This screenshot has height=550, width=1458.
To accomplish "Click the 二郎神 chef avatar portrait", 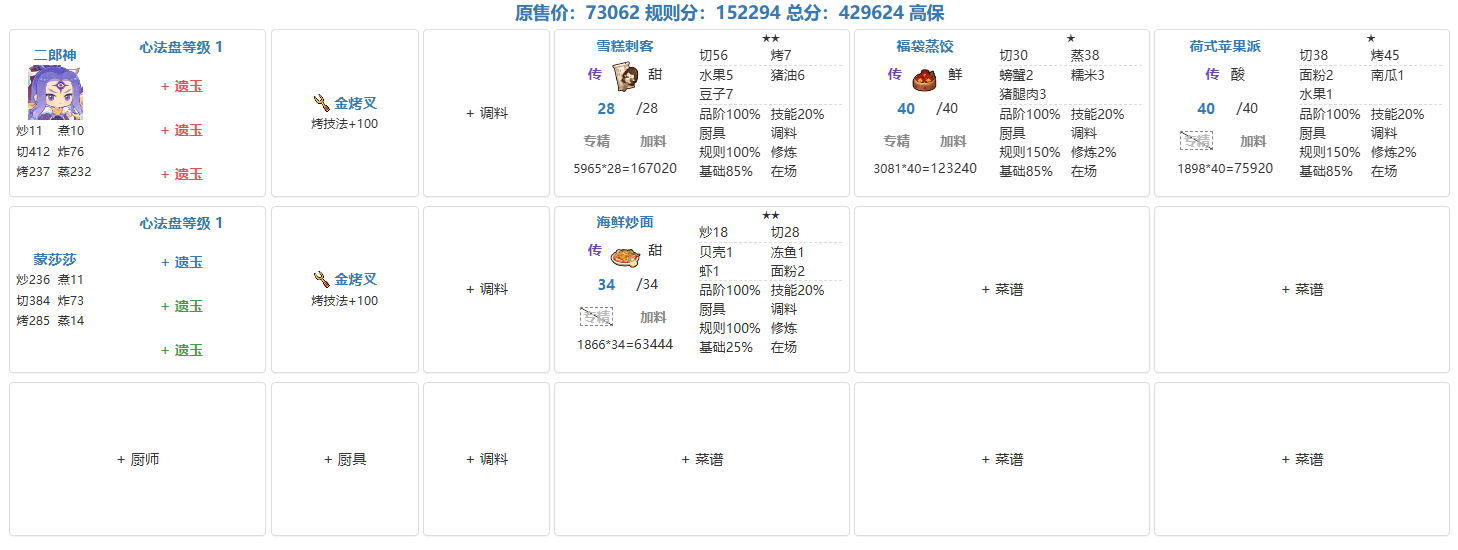I will 55,94.
